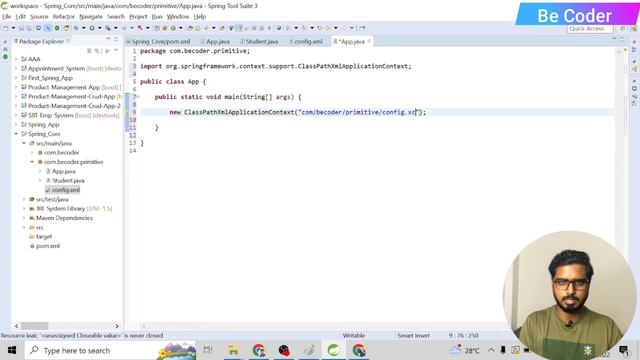
Task: Click the Task View taskbar icon
Action: pos(208,350)
